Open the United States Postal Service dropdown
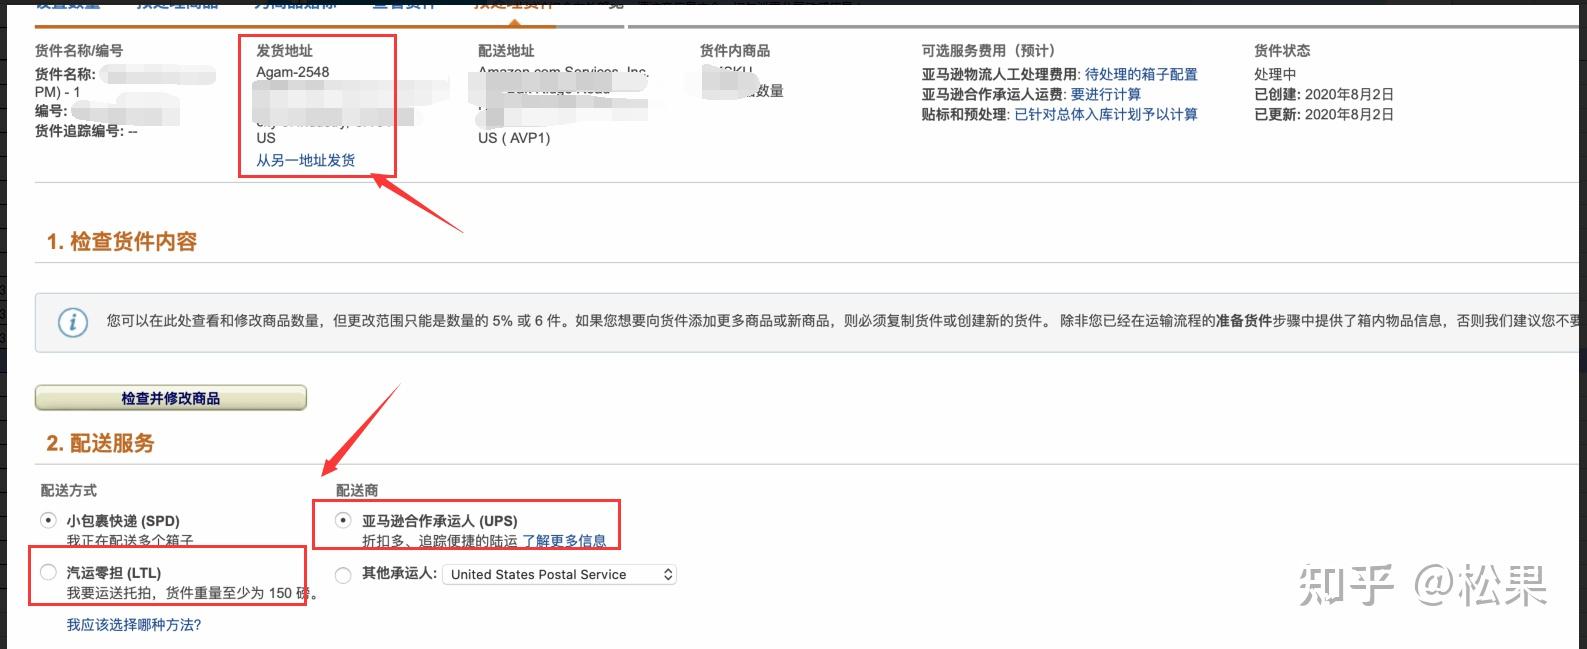 point(562,574)
